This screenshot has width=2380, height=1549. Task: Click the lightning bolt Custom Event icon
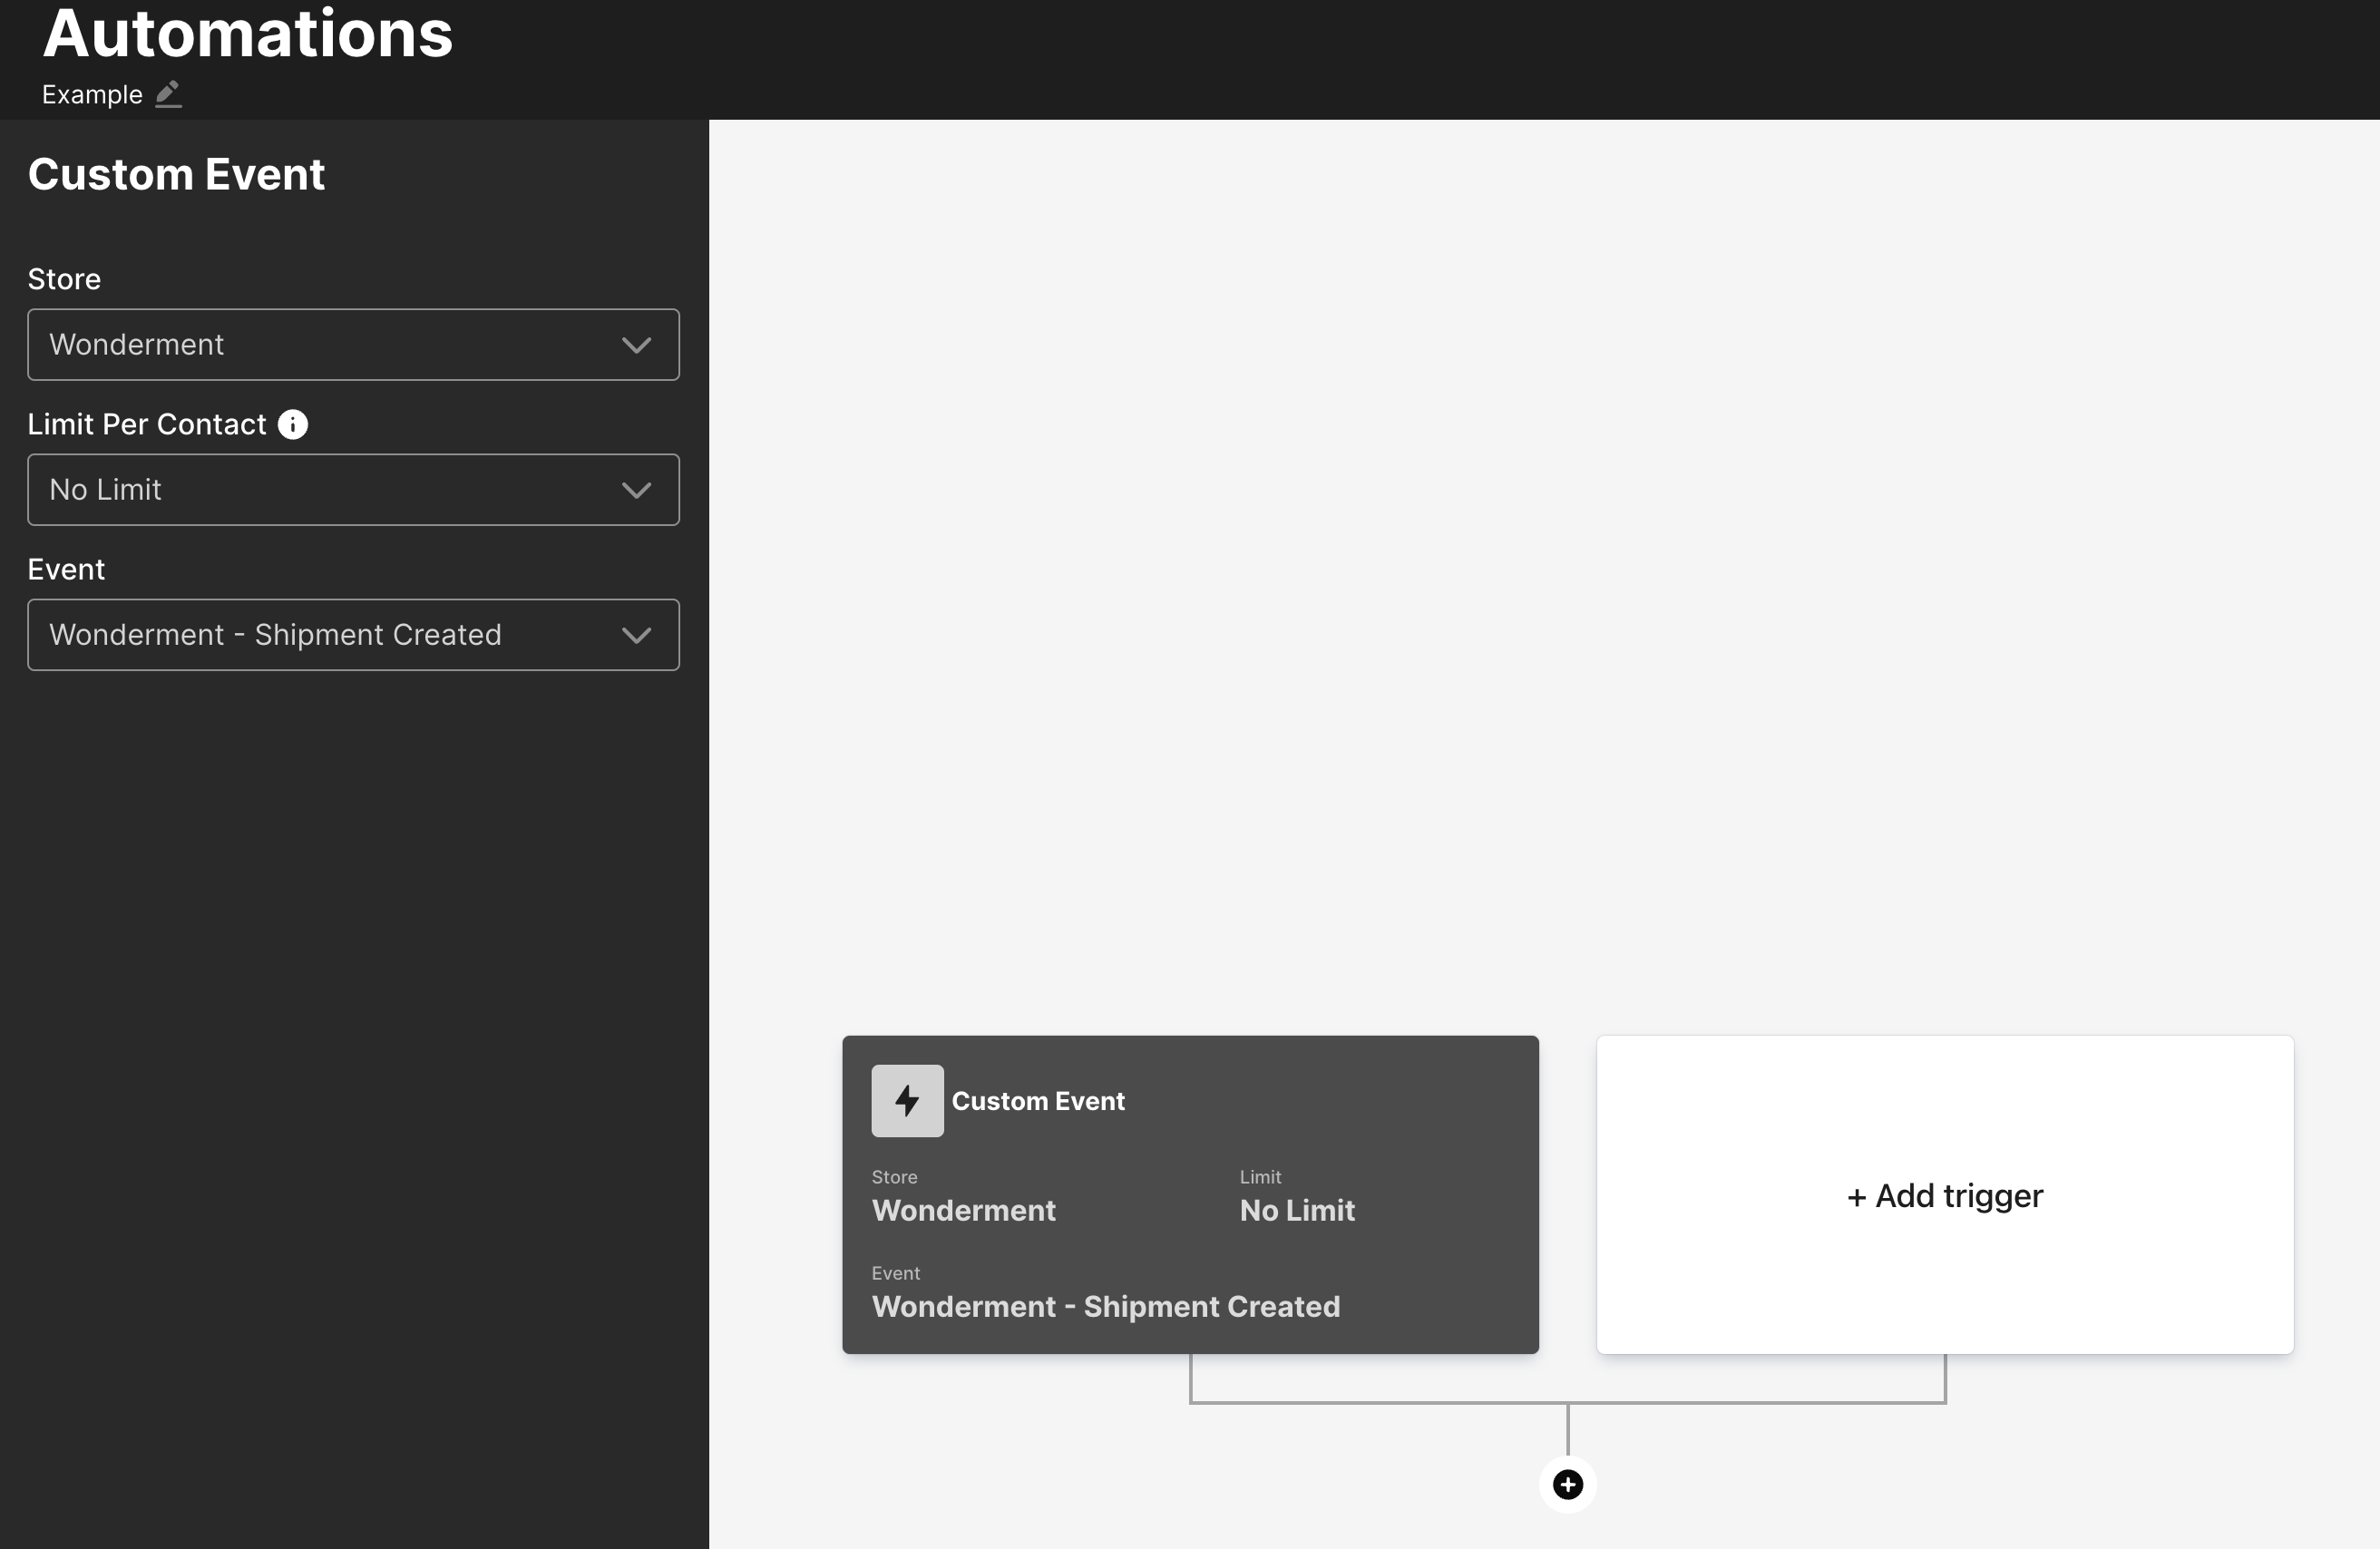coord(907,1101)
